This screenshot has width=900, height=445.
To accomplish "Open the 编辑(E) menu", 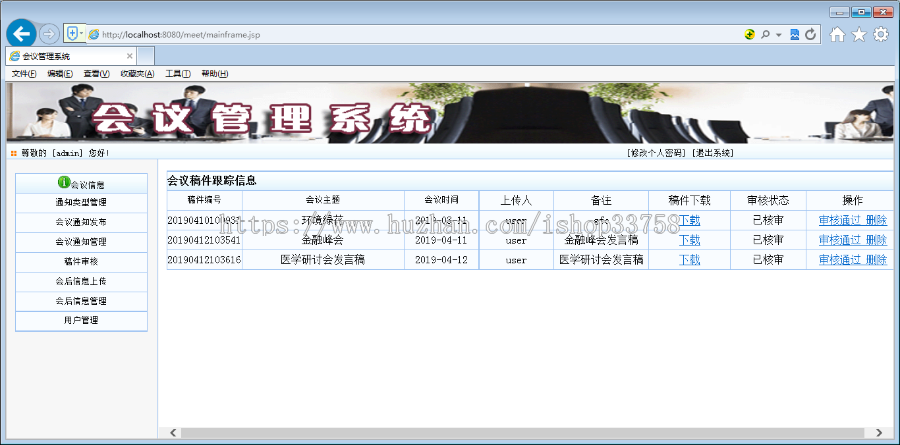I will point(60,73).
